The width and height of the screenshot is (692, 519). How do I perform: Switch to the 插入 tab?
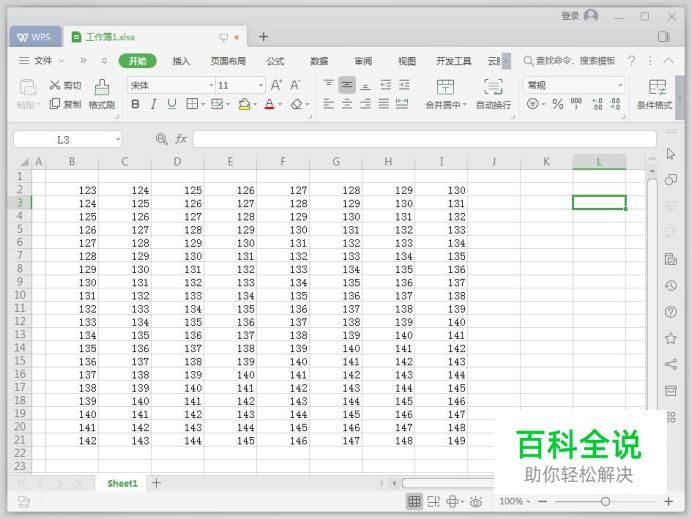click(x=181, y=61)
